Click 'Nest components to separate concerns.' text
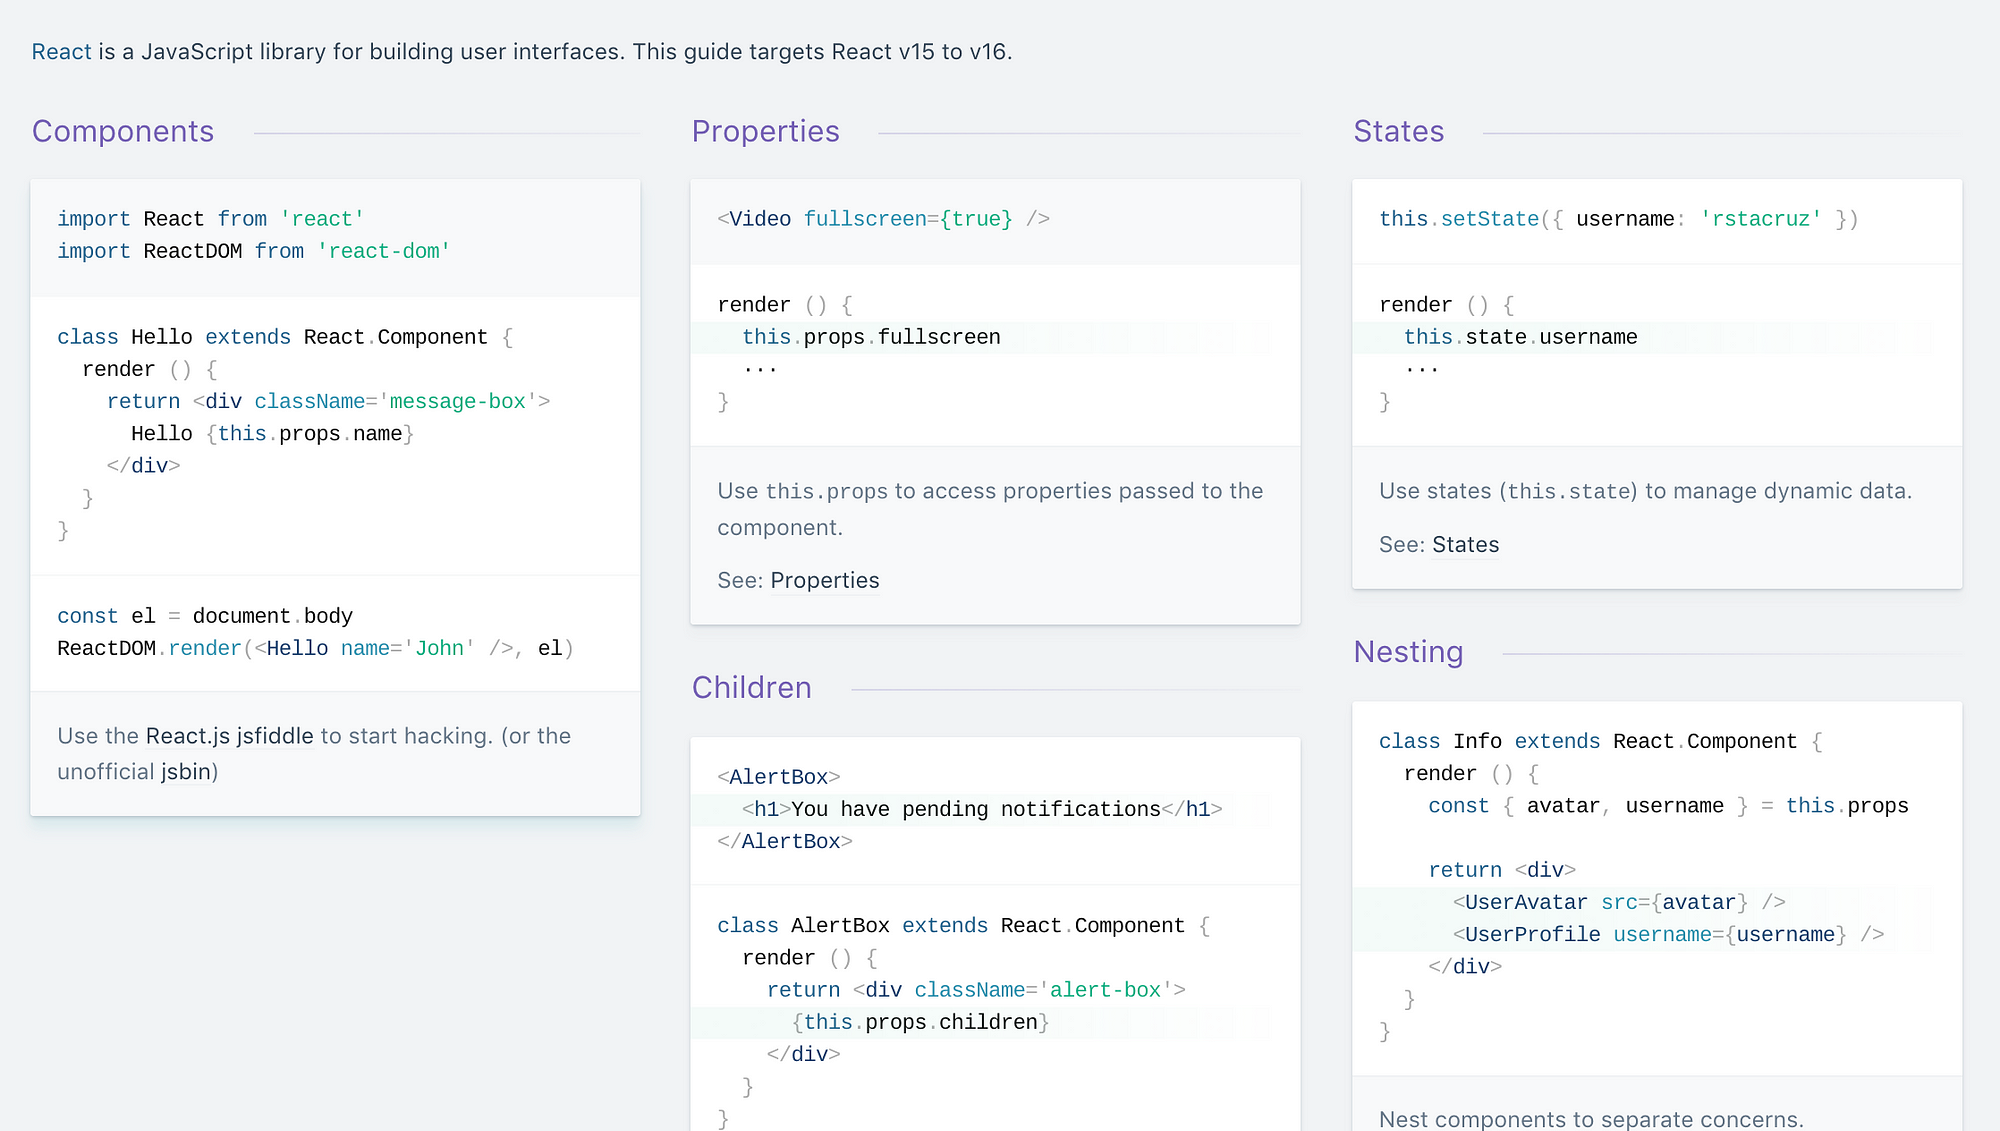This screenshot has height=1131, width=2000. point(1591,1119)
